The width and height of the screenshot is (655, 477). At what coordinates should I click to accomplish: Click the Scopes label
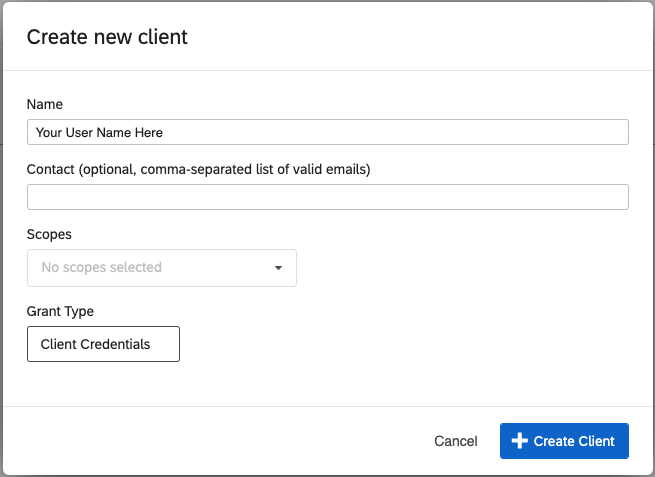[49, 234]
